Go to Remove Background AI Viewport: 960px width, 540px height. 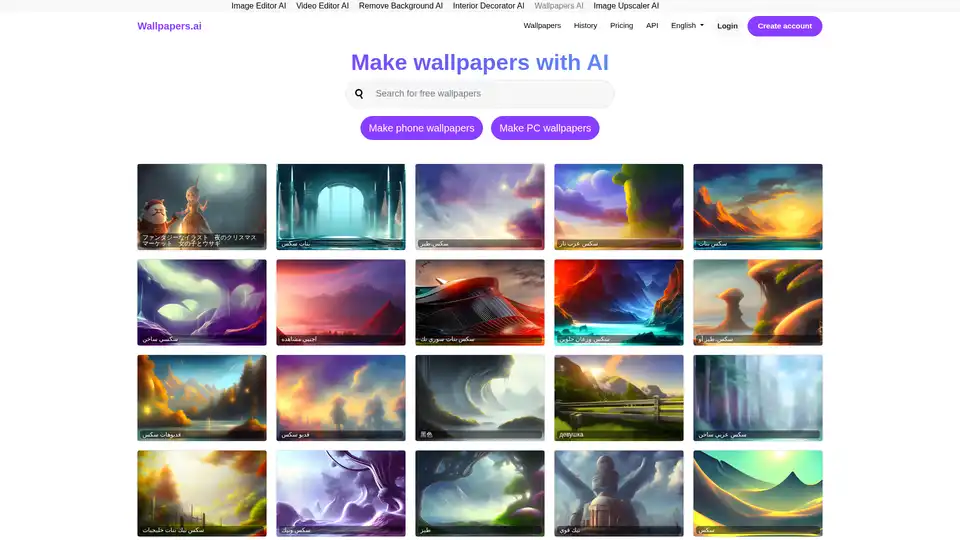pos(400,6)
